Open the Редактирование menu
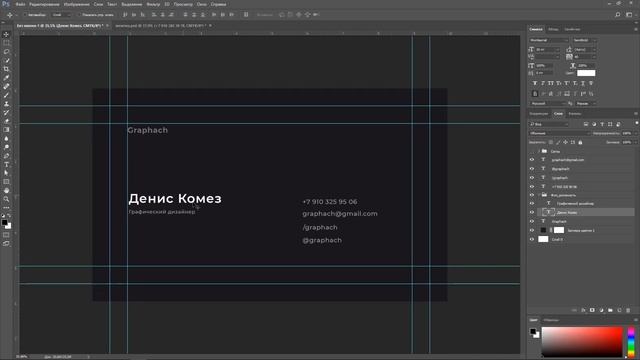The image size is (640, 360). 44,4
